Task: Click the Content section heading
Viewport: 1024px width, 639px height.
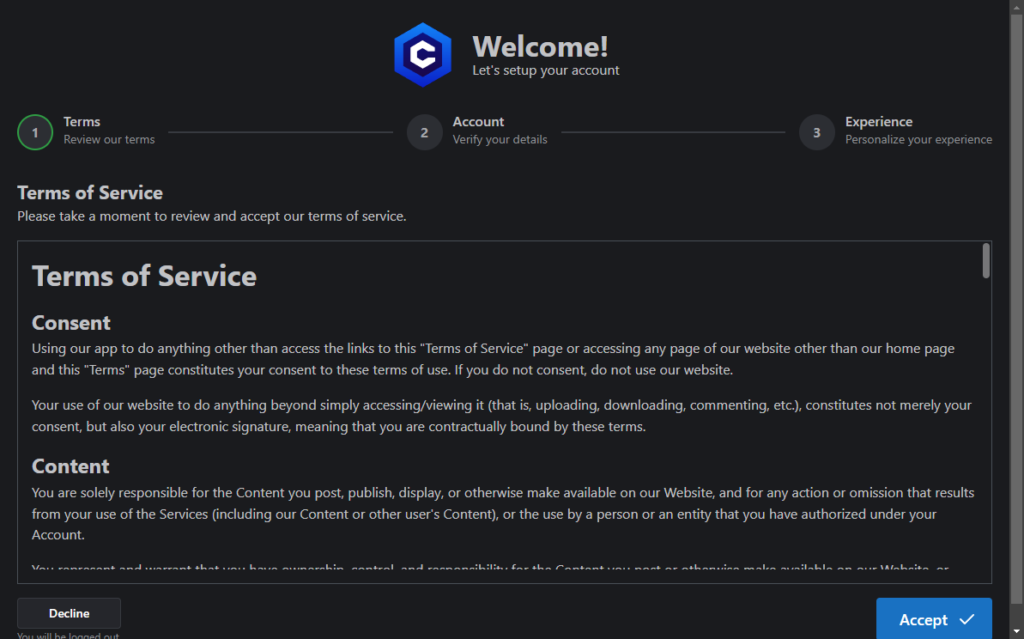Action: [71, 466]
